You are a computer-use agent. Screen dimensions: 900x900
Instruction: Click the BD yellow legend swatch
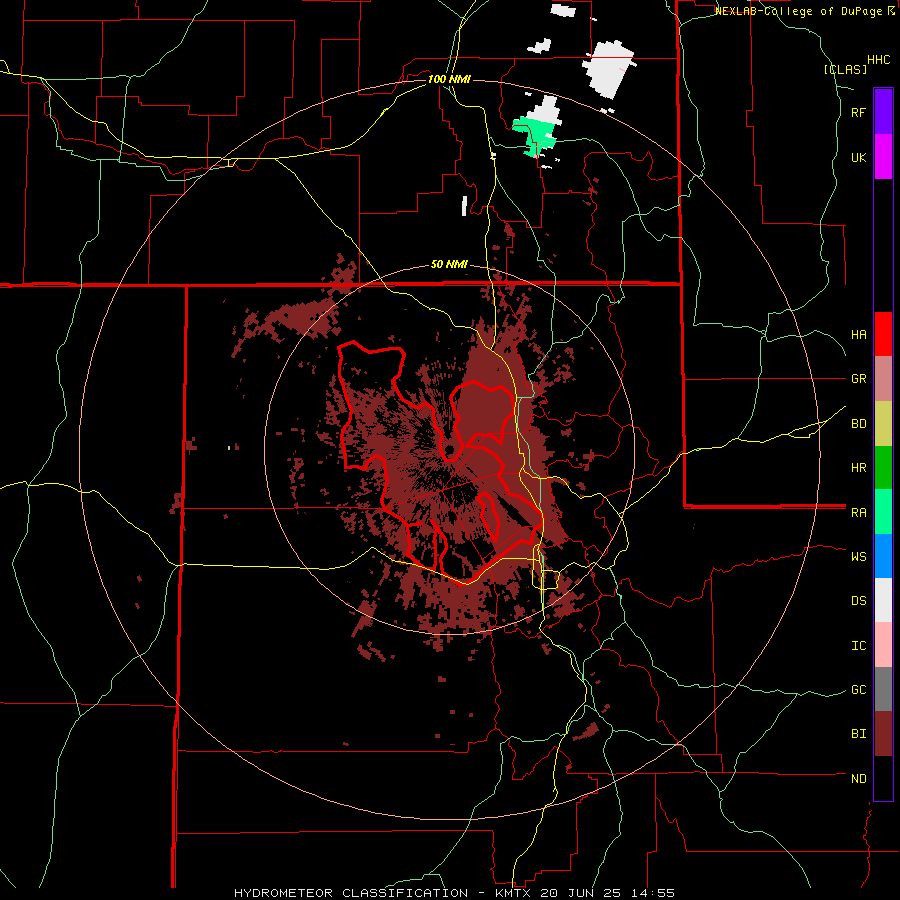pos(883,423)
